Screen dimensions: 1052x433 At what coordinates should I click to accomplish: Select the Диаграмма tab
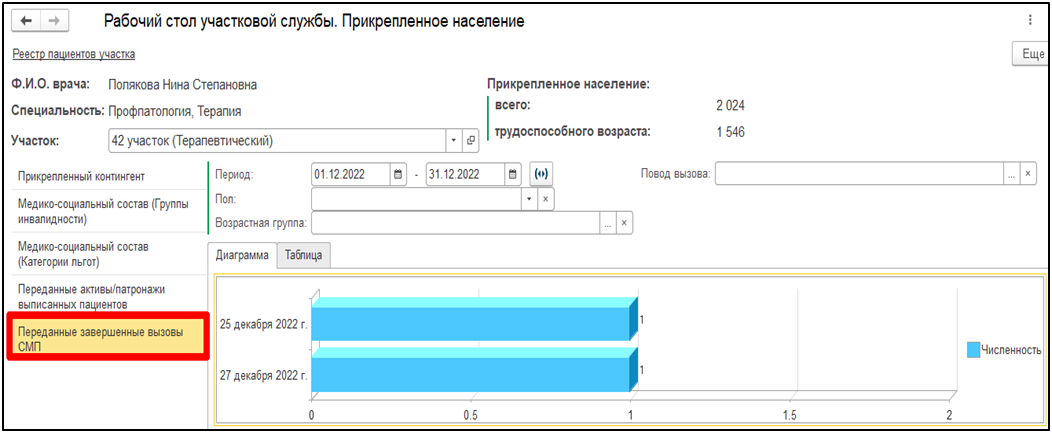243,255
